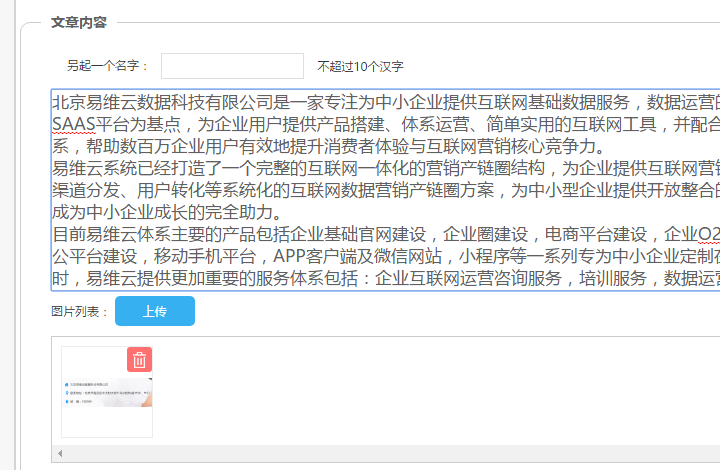Click the underlined word SAAS in the article

(x=74, y=124)
